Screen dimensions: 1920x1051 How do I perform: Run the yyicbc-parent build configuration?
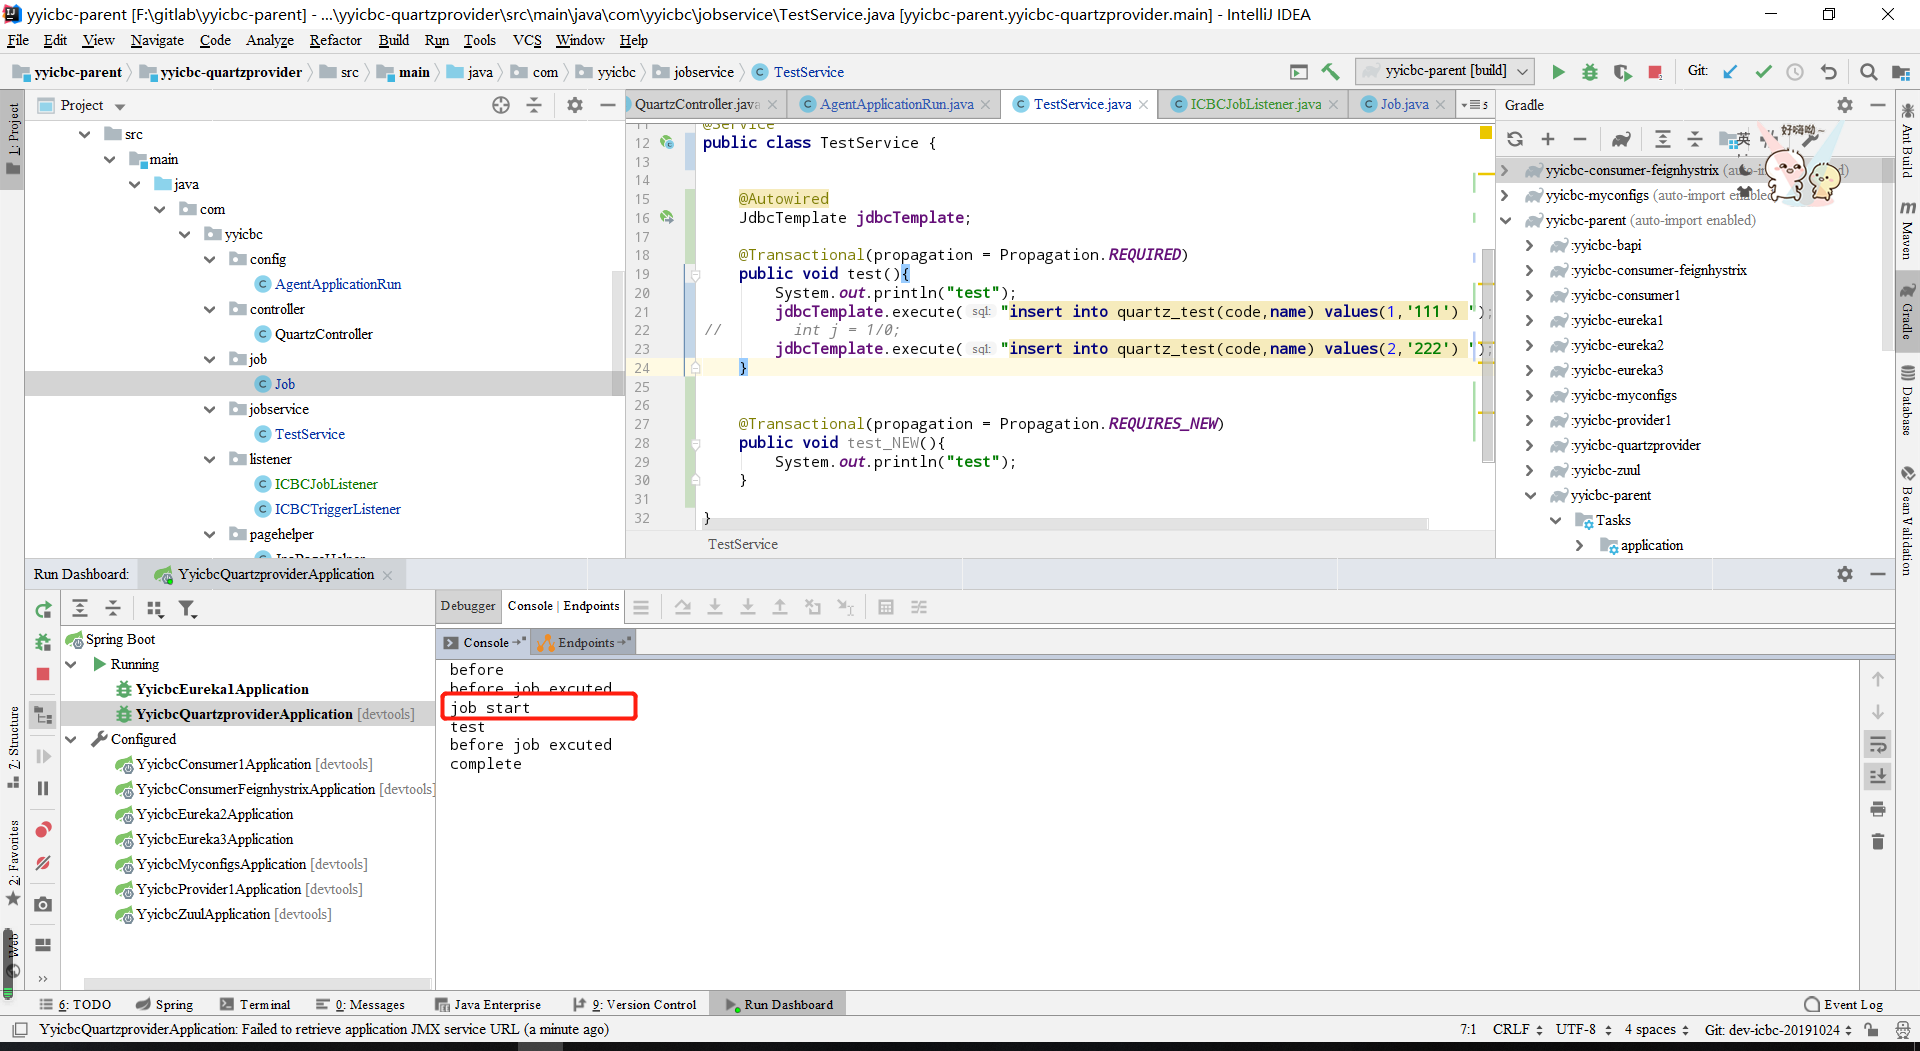tap(1557, 72)
